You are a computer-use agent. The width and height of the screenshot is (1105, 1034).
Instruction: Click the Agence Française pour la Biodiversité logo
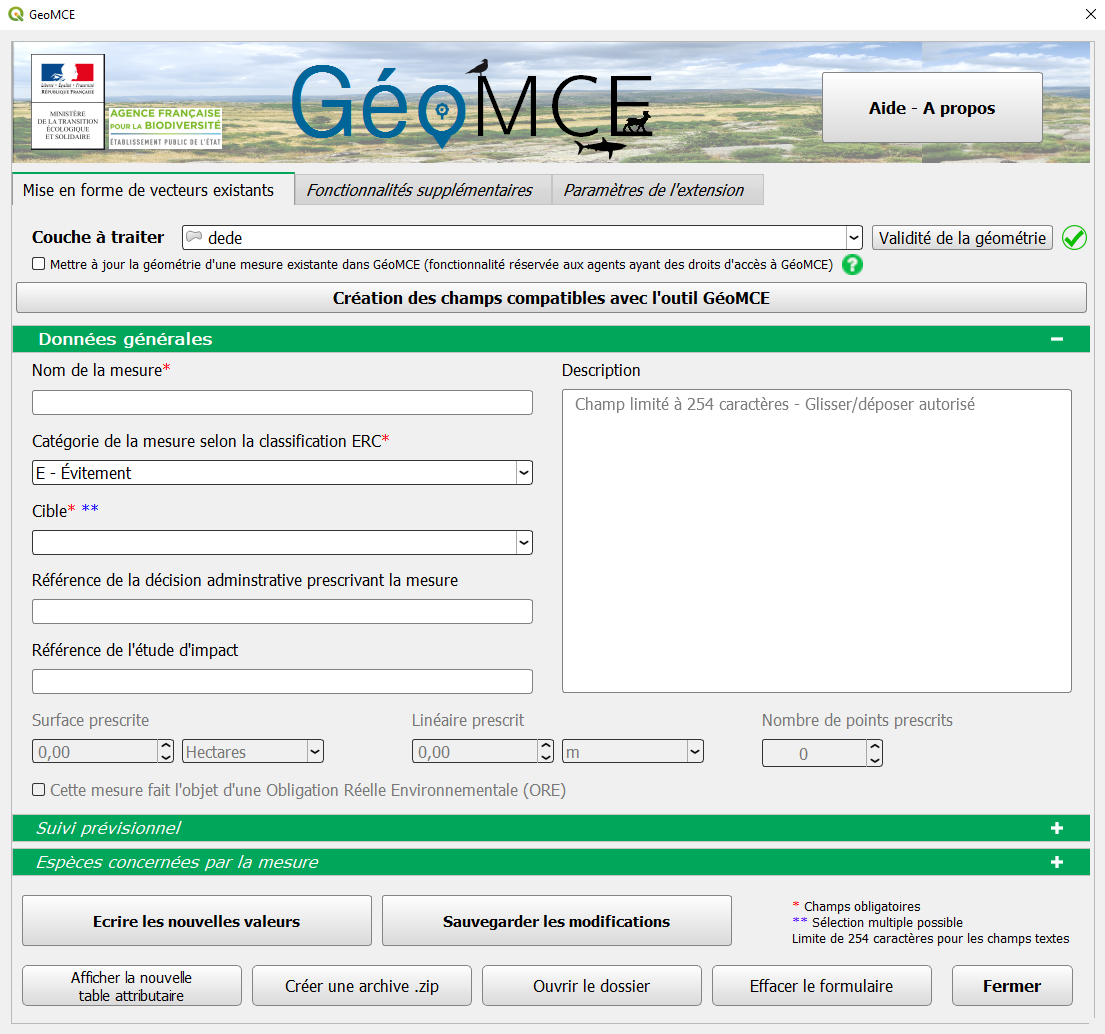[x=166, y=128]
